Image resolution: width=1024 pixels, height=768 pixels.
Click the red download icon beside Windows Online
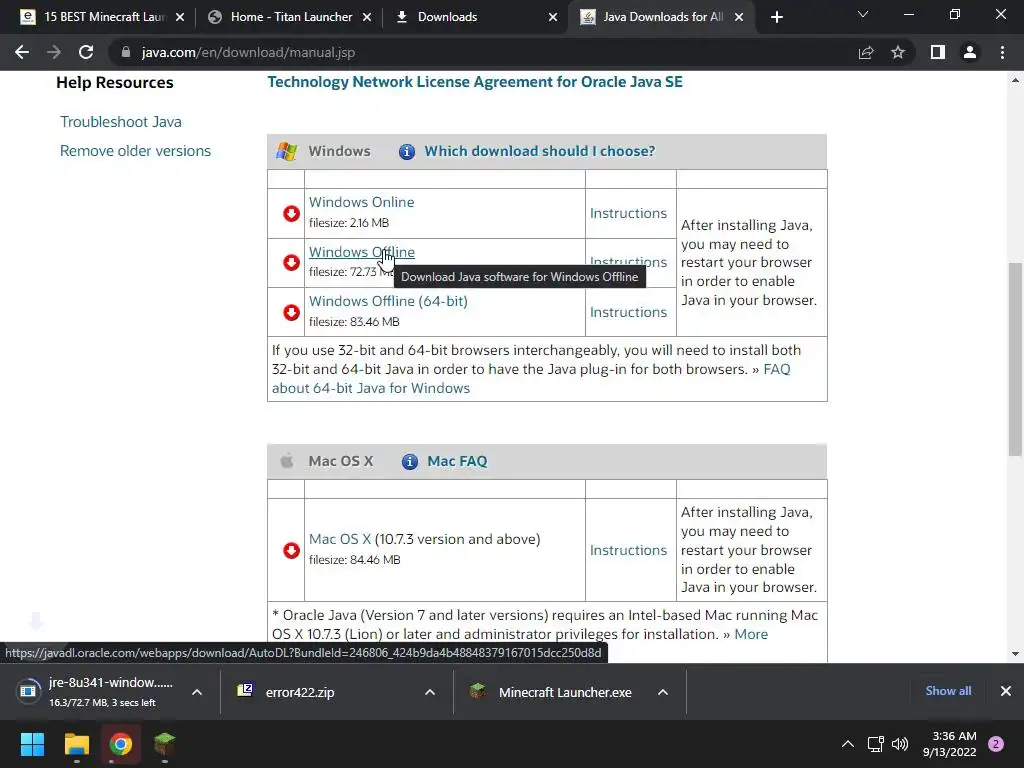click(x=291, y=214)
